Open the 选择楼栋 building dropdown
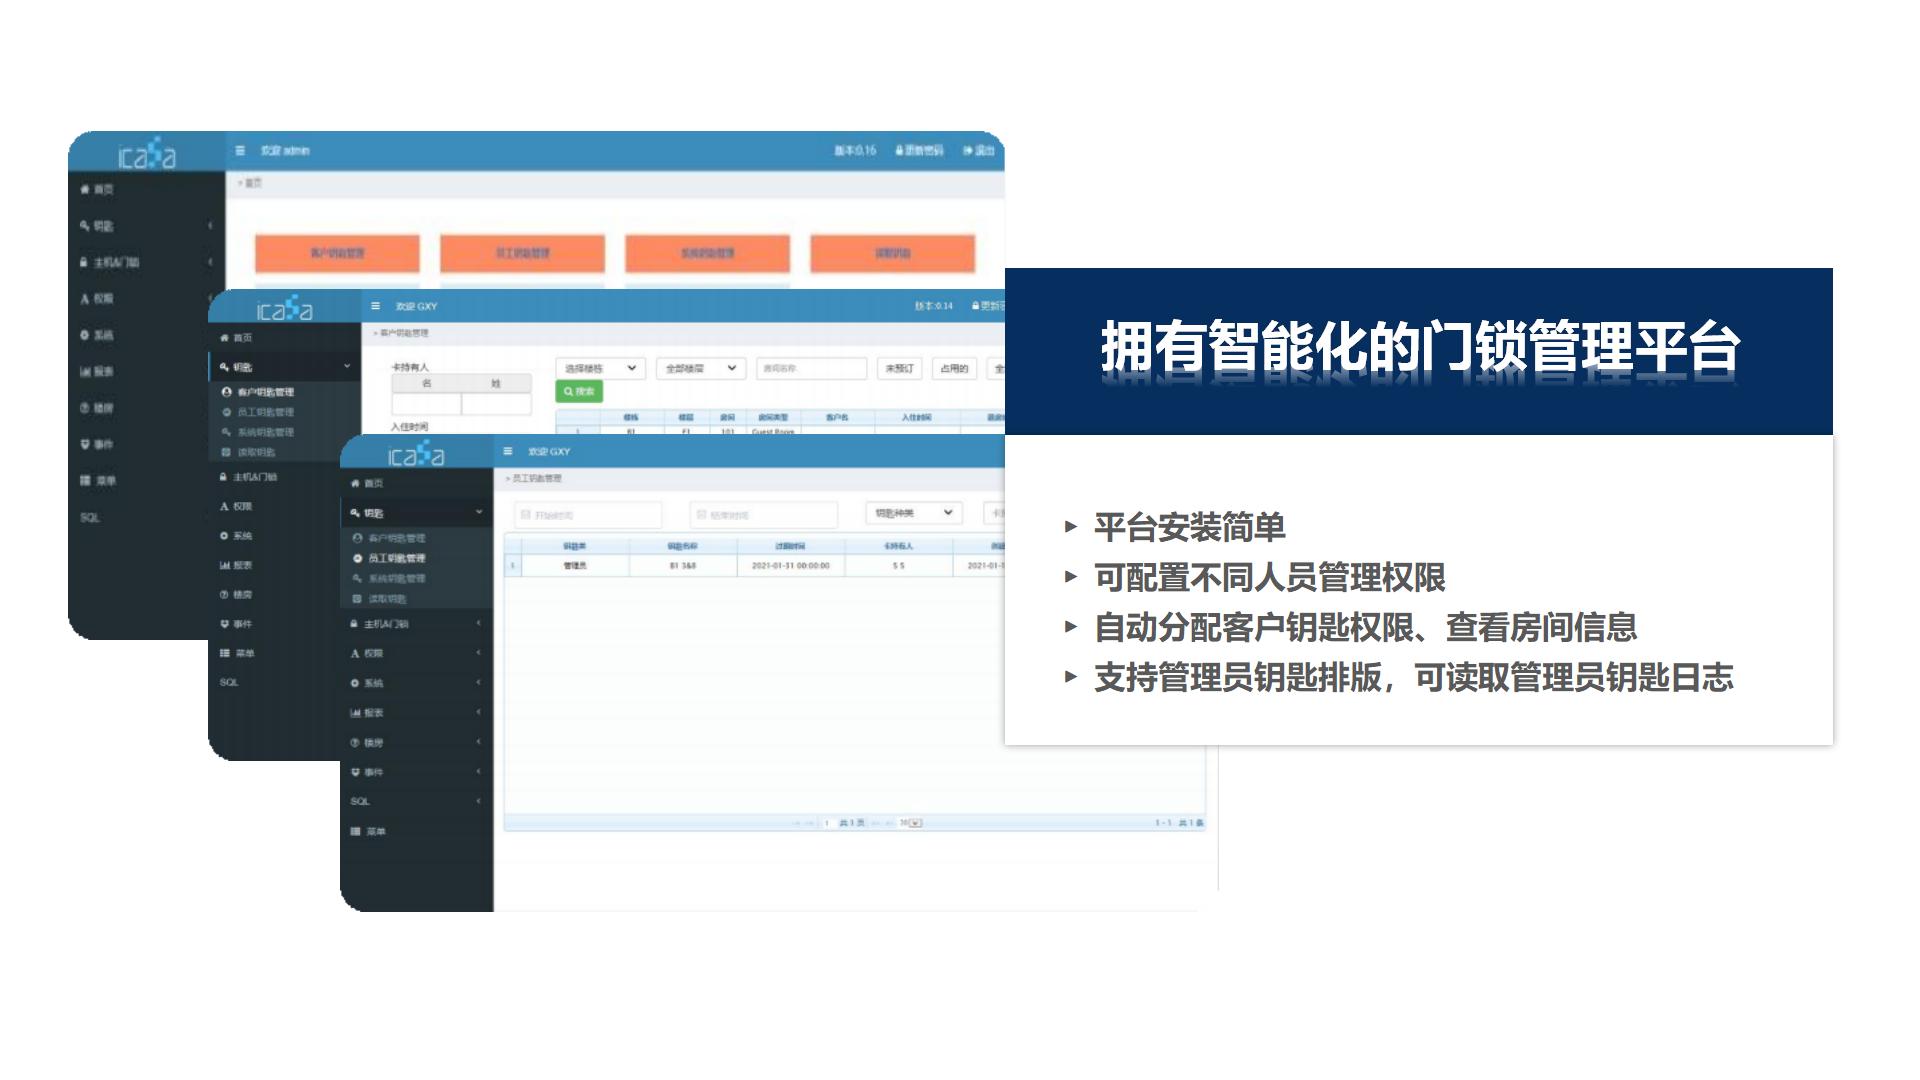 600,369
